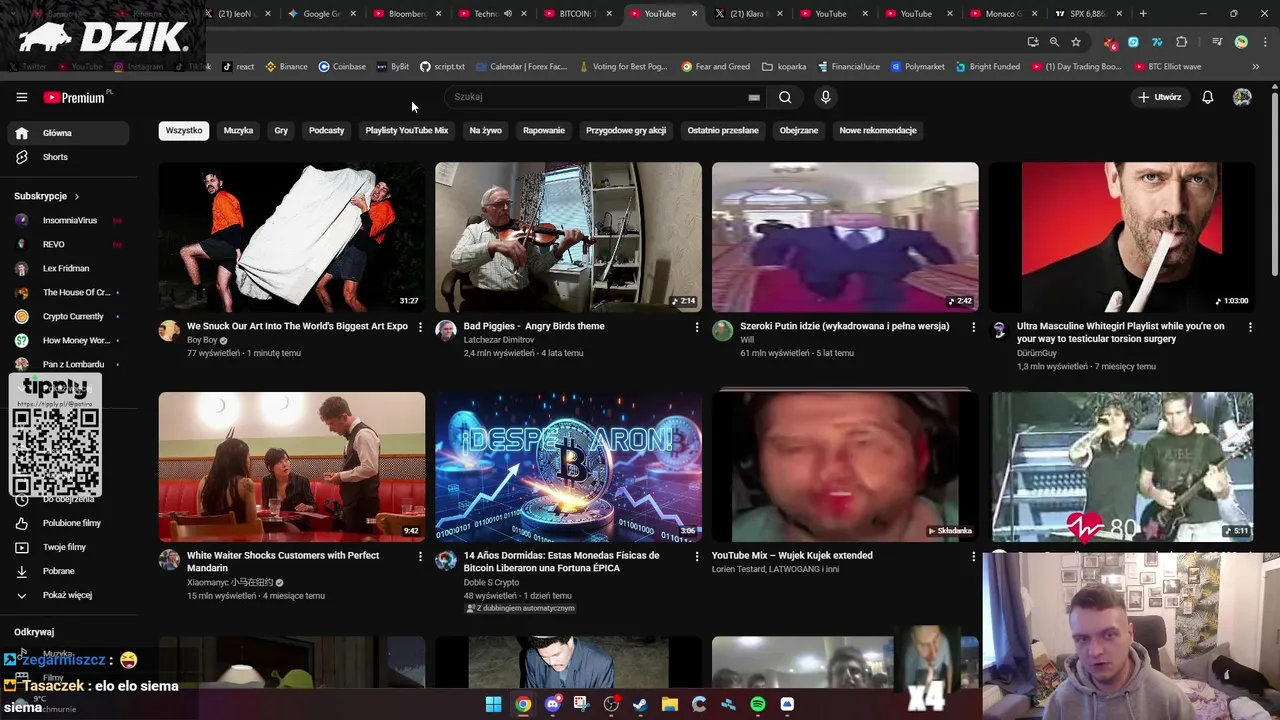Viewport: 1280px width, 720px height.
Task: Select the Obejrzane filter chip
Action: click(x=799, y=130)
